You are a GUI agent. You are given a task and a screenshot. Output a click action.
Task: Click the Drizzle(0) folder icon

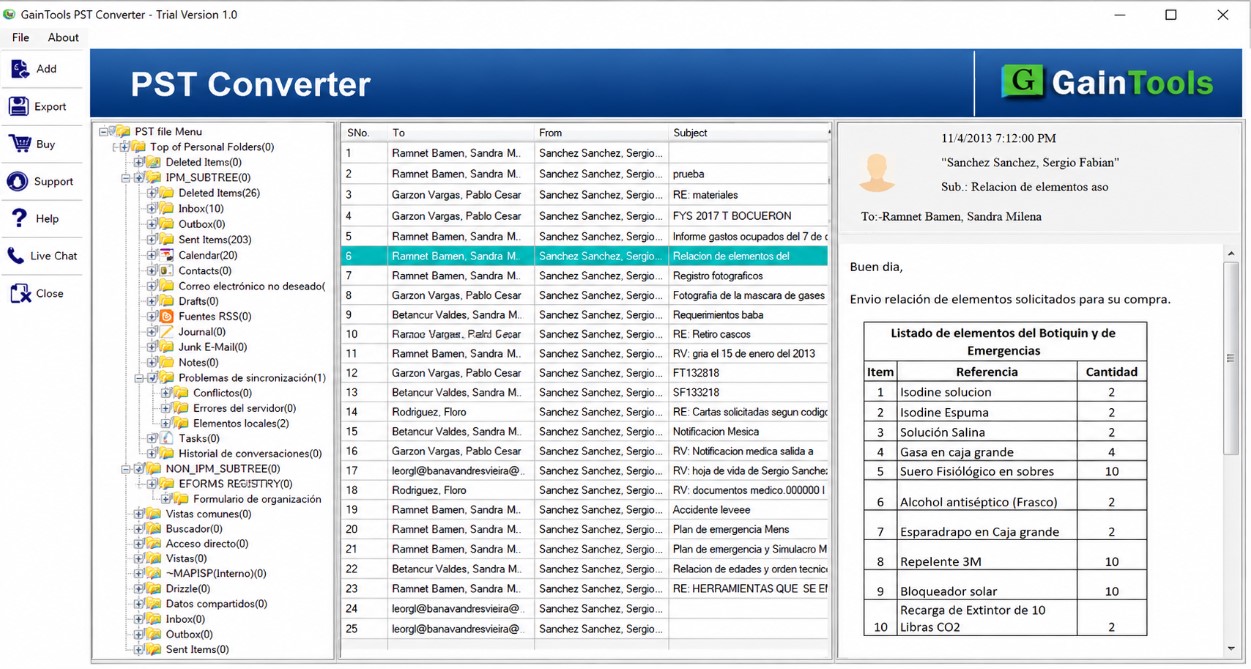[154, 589]
